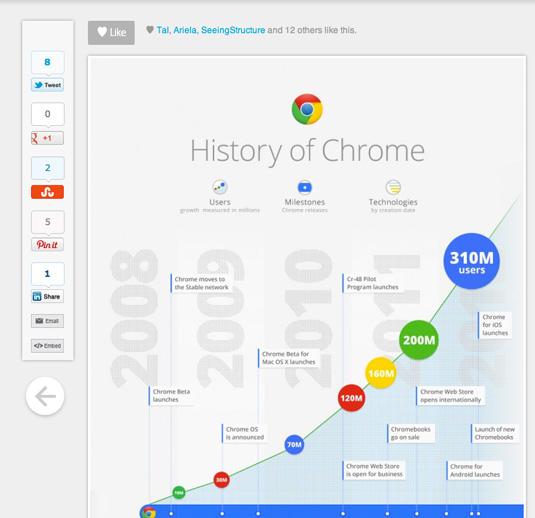The height and width of the screenshot is (518, 535).
Task: Click 'Chrome Web Store opens internationally' label
Action: tap(450, 396)
